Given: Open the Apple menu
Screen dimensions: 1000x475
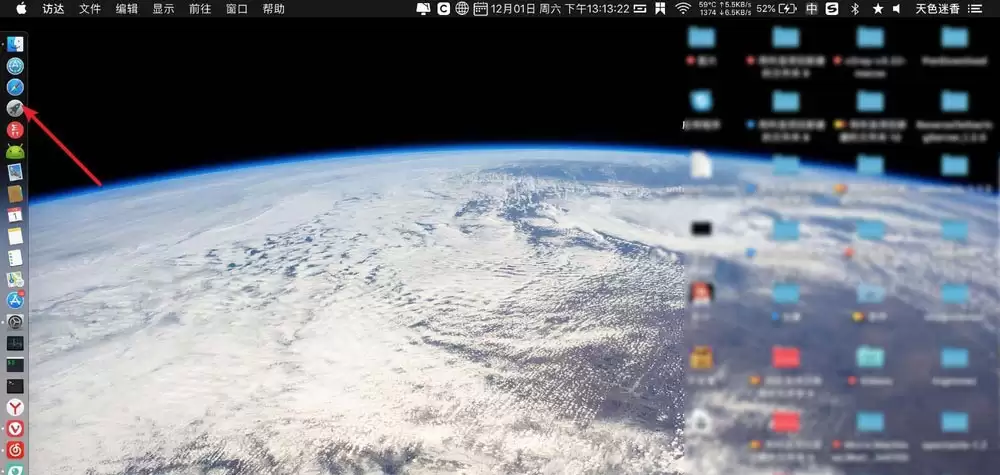Looking at the screenshot, I should coord(22,8).
